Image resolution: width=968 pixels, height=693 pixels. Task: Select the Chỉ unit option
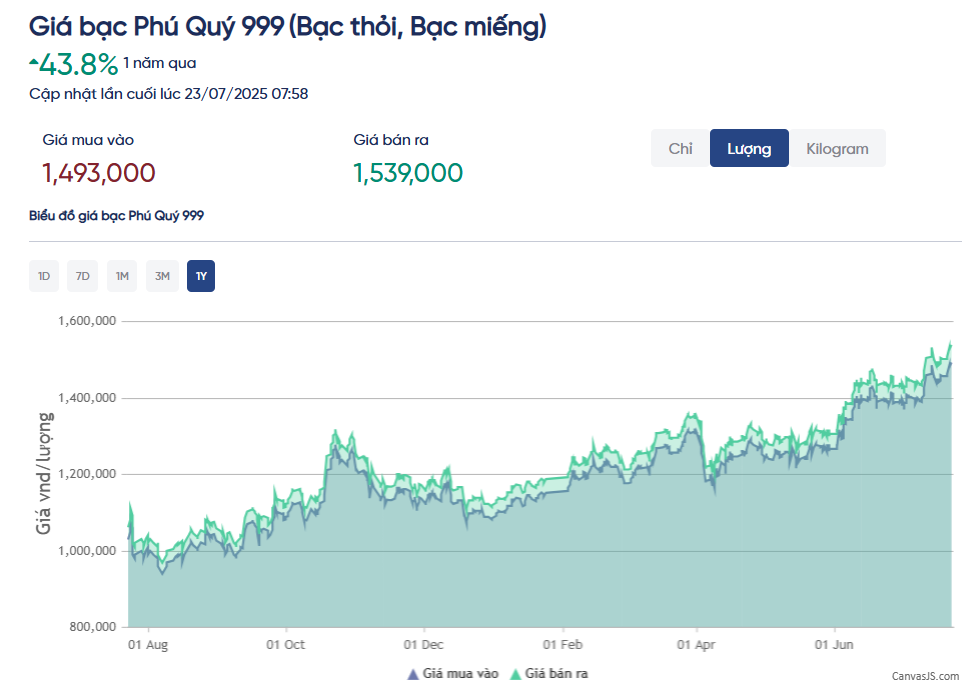680,148
